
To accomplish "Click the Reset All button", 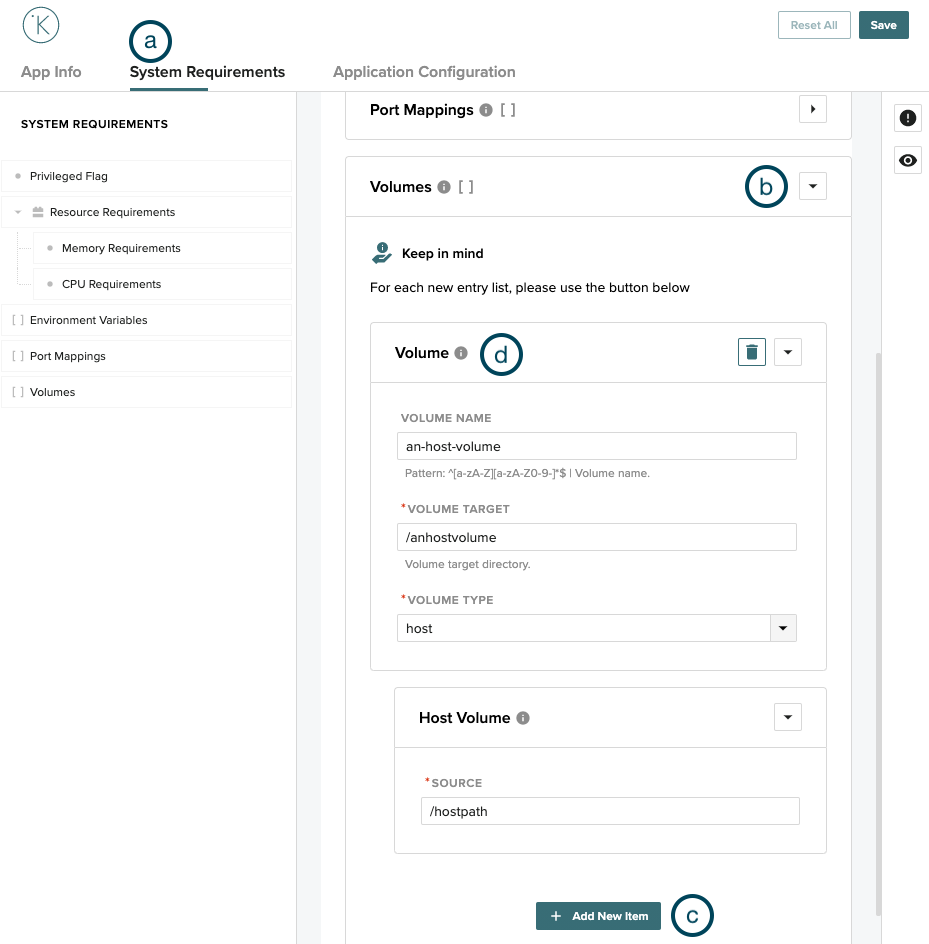I will click(x=813, y=25).
